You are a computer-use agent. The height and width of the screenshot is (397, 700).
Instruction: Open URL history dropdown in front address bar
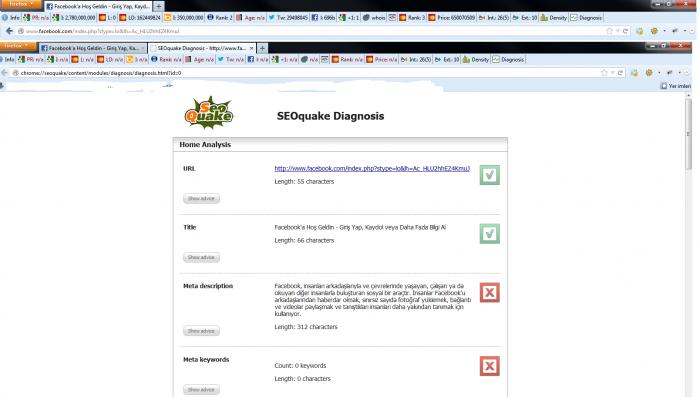click(x=612, y=73)
